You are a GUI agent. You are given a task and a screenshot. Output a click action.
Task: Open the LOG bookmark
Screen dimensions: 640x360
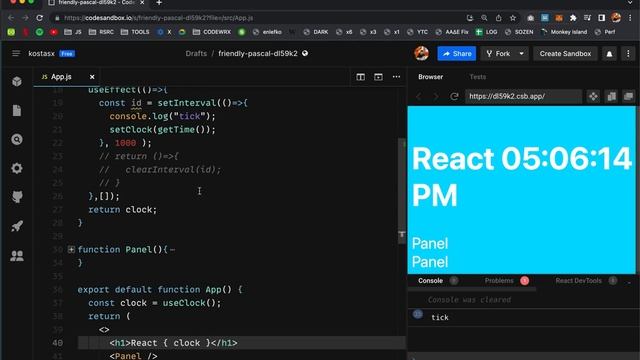click(487, 32)
